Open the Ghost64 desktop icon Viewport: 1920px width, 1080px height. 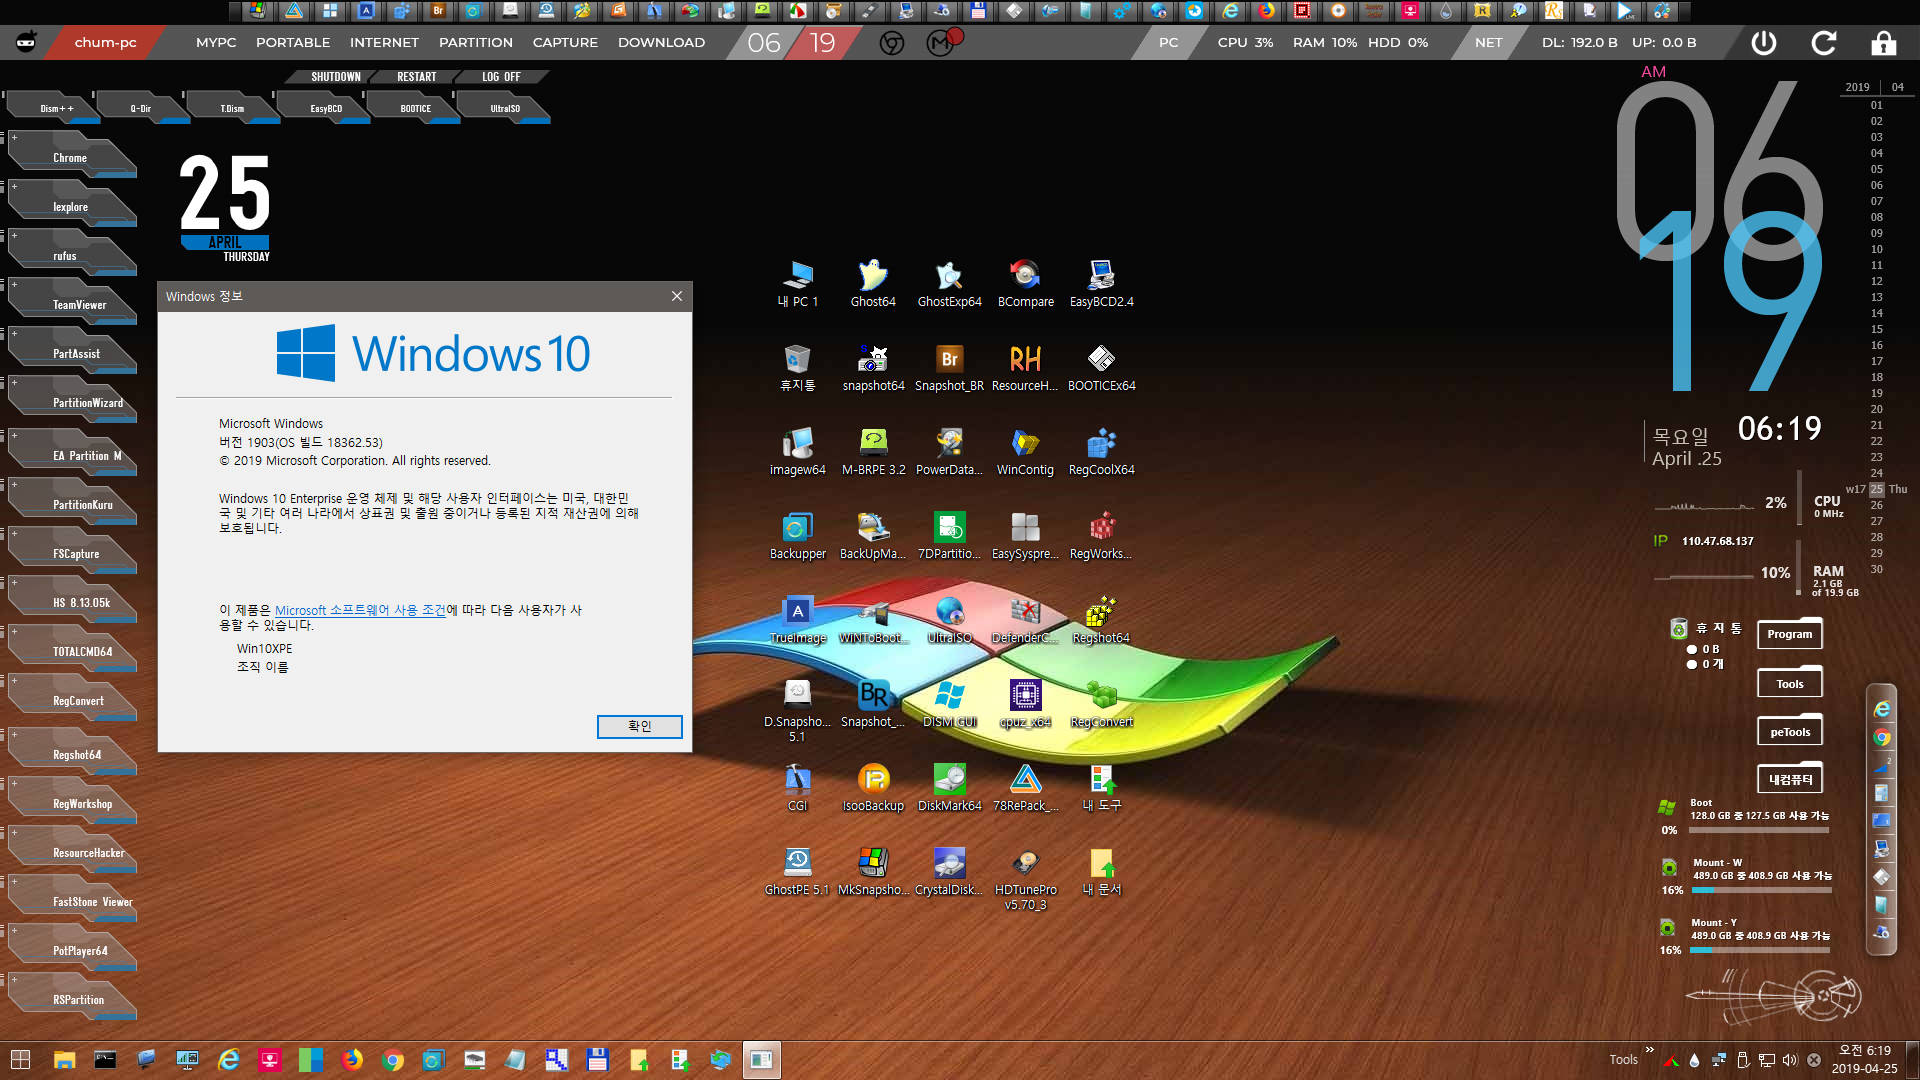873,283
